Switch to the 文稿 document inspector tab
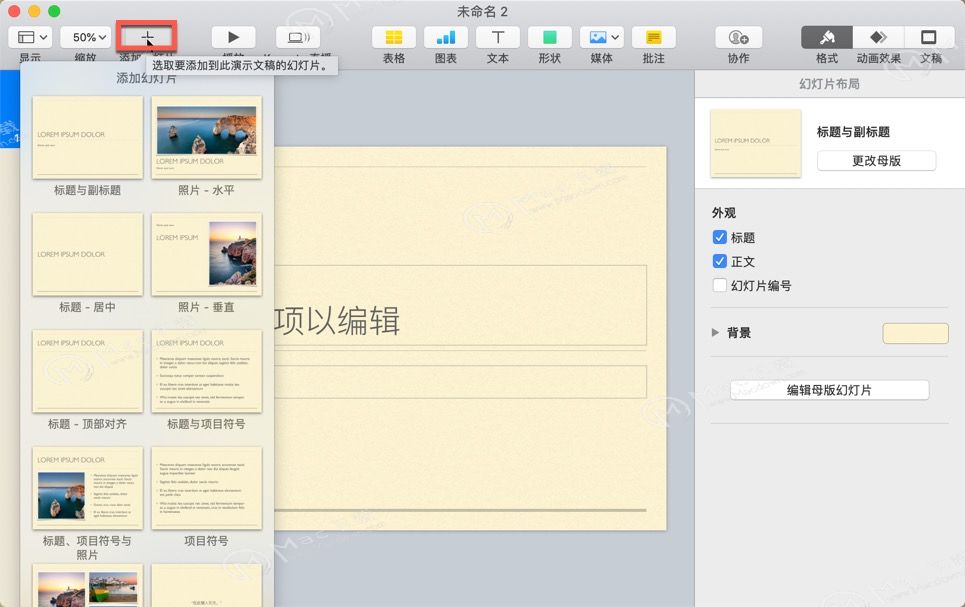 pyautogui.click(x=929, y=37)
